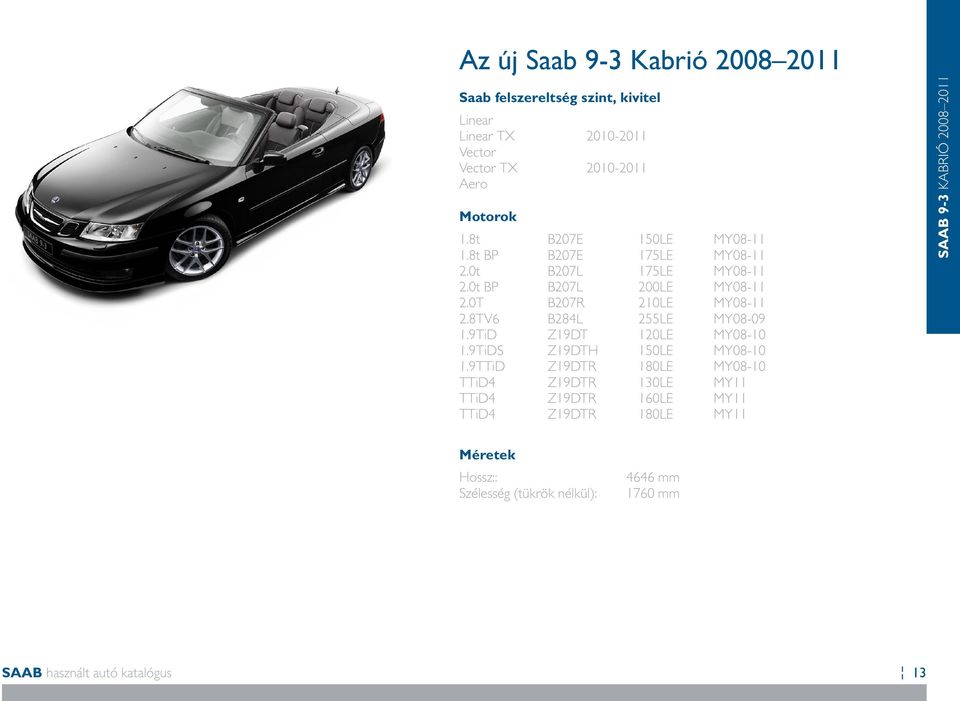Select the "Méretek" section heading
The height and width of the screenshot is (701, 960).
487,455
